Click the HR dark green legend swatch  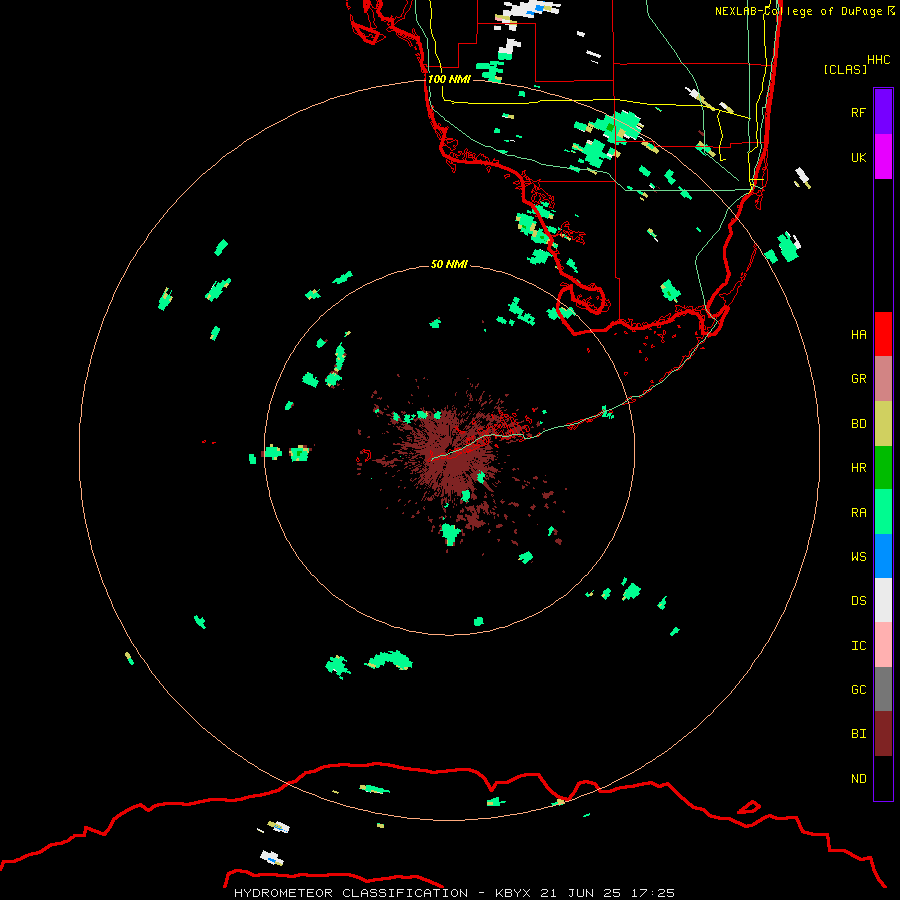click(883, 468)
